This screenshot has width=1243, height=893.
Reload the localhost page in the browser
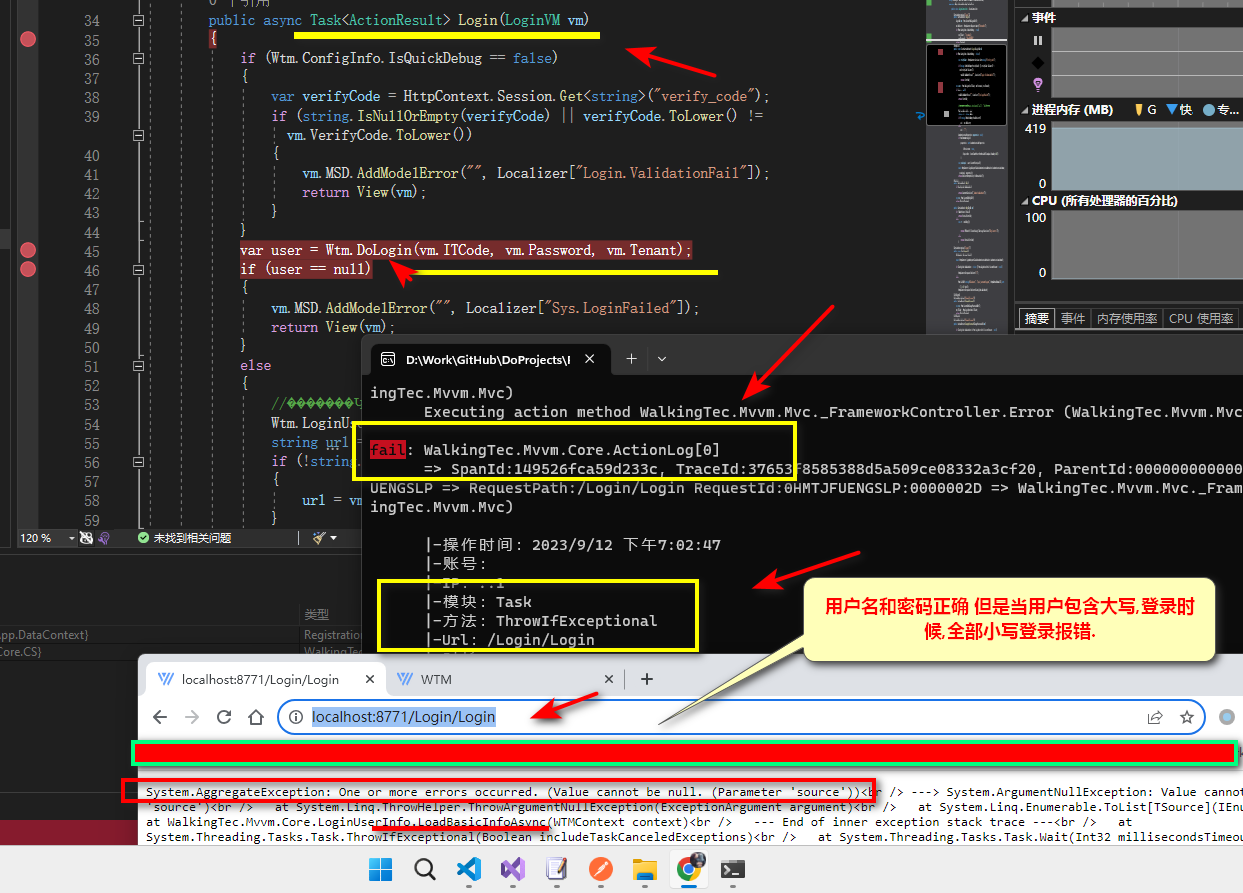pyautogui.click(x=224, y=717)
